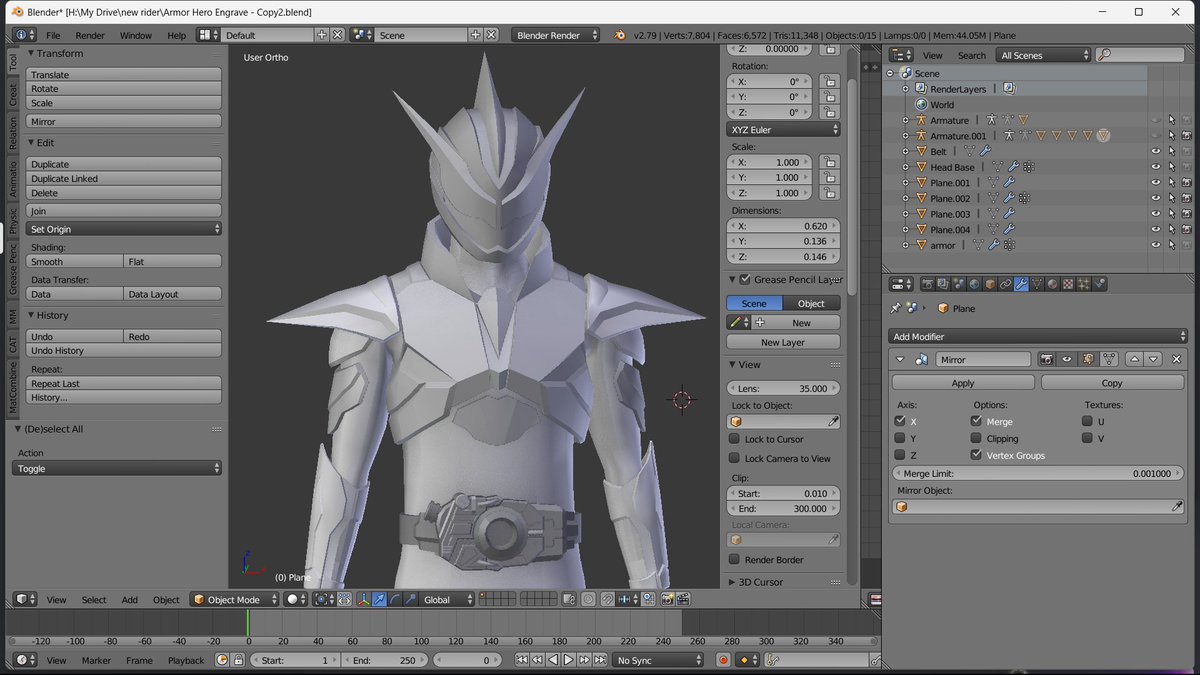Open the Particles properties tab
Screen dimensions: 1200x675
pos(1084,284)
